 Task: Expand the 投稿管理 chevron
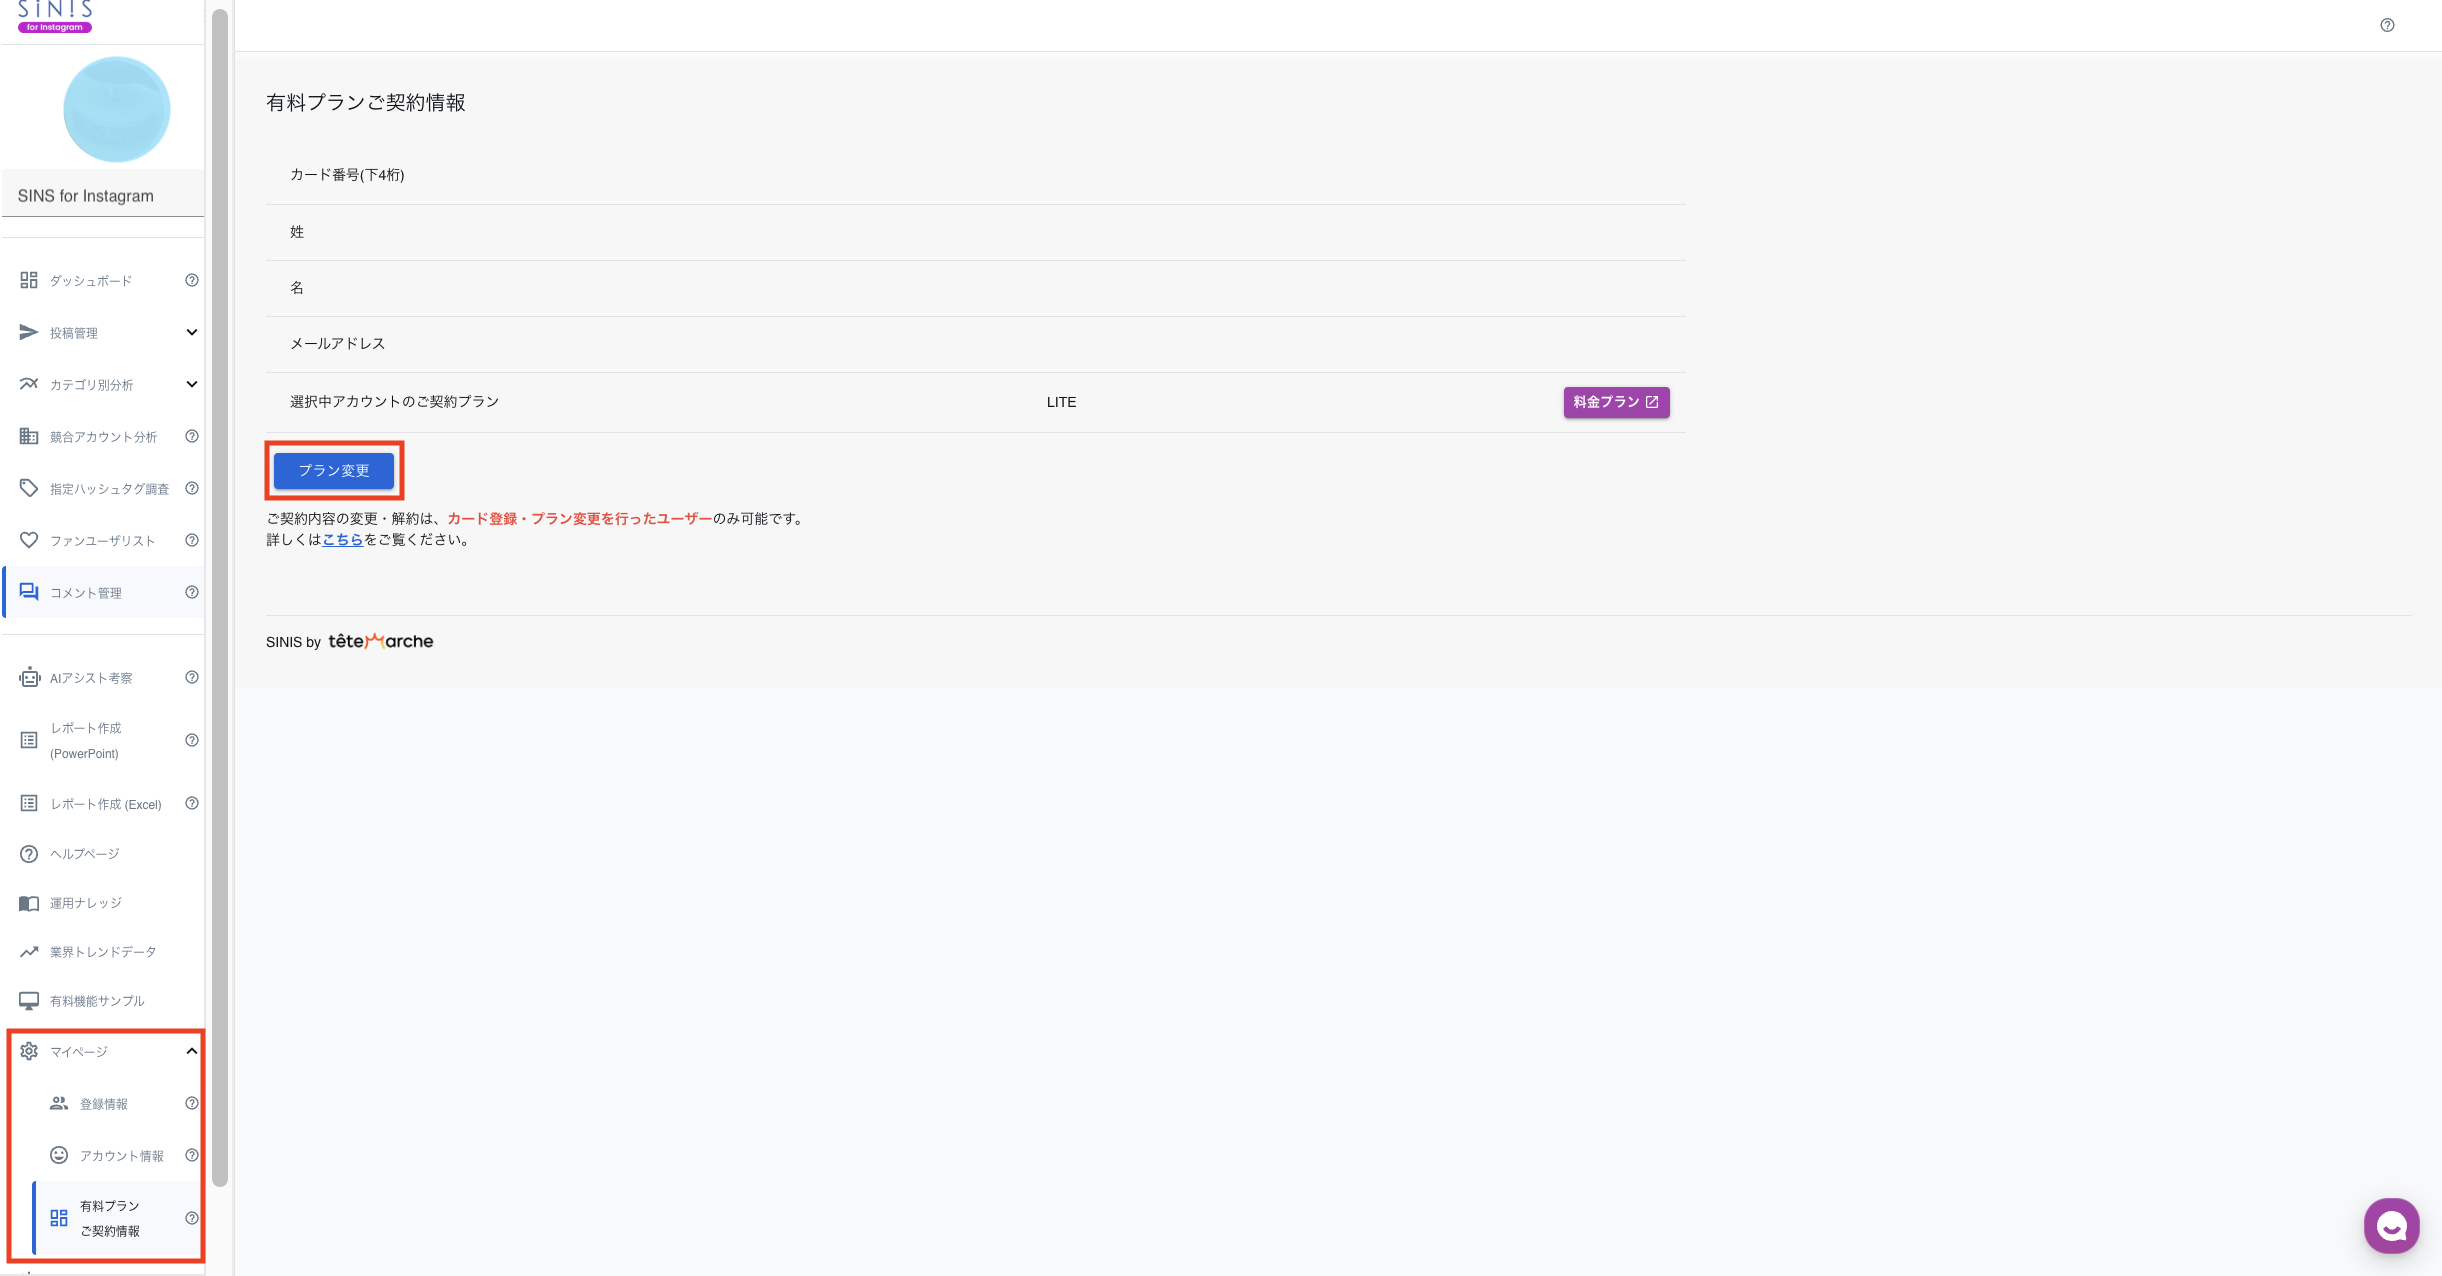coord(192,332)
